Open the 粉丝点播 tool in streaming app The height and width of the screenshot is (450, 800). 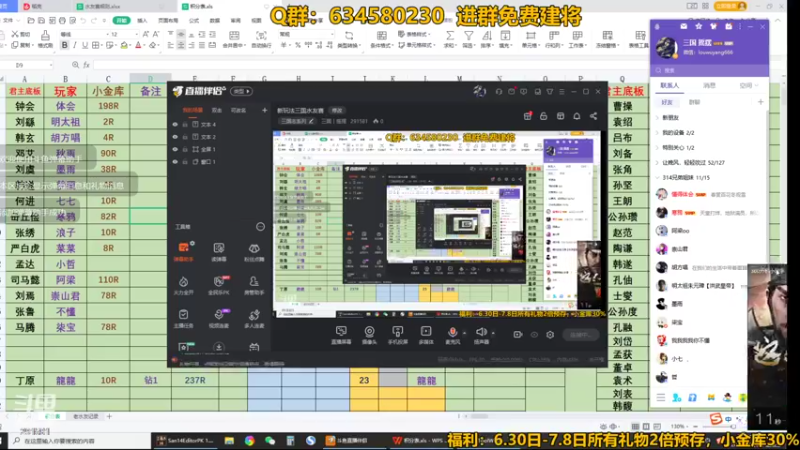click(x=254, y=252)
